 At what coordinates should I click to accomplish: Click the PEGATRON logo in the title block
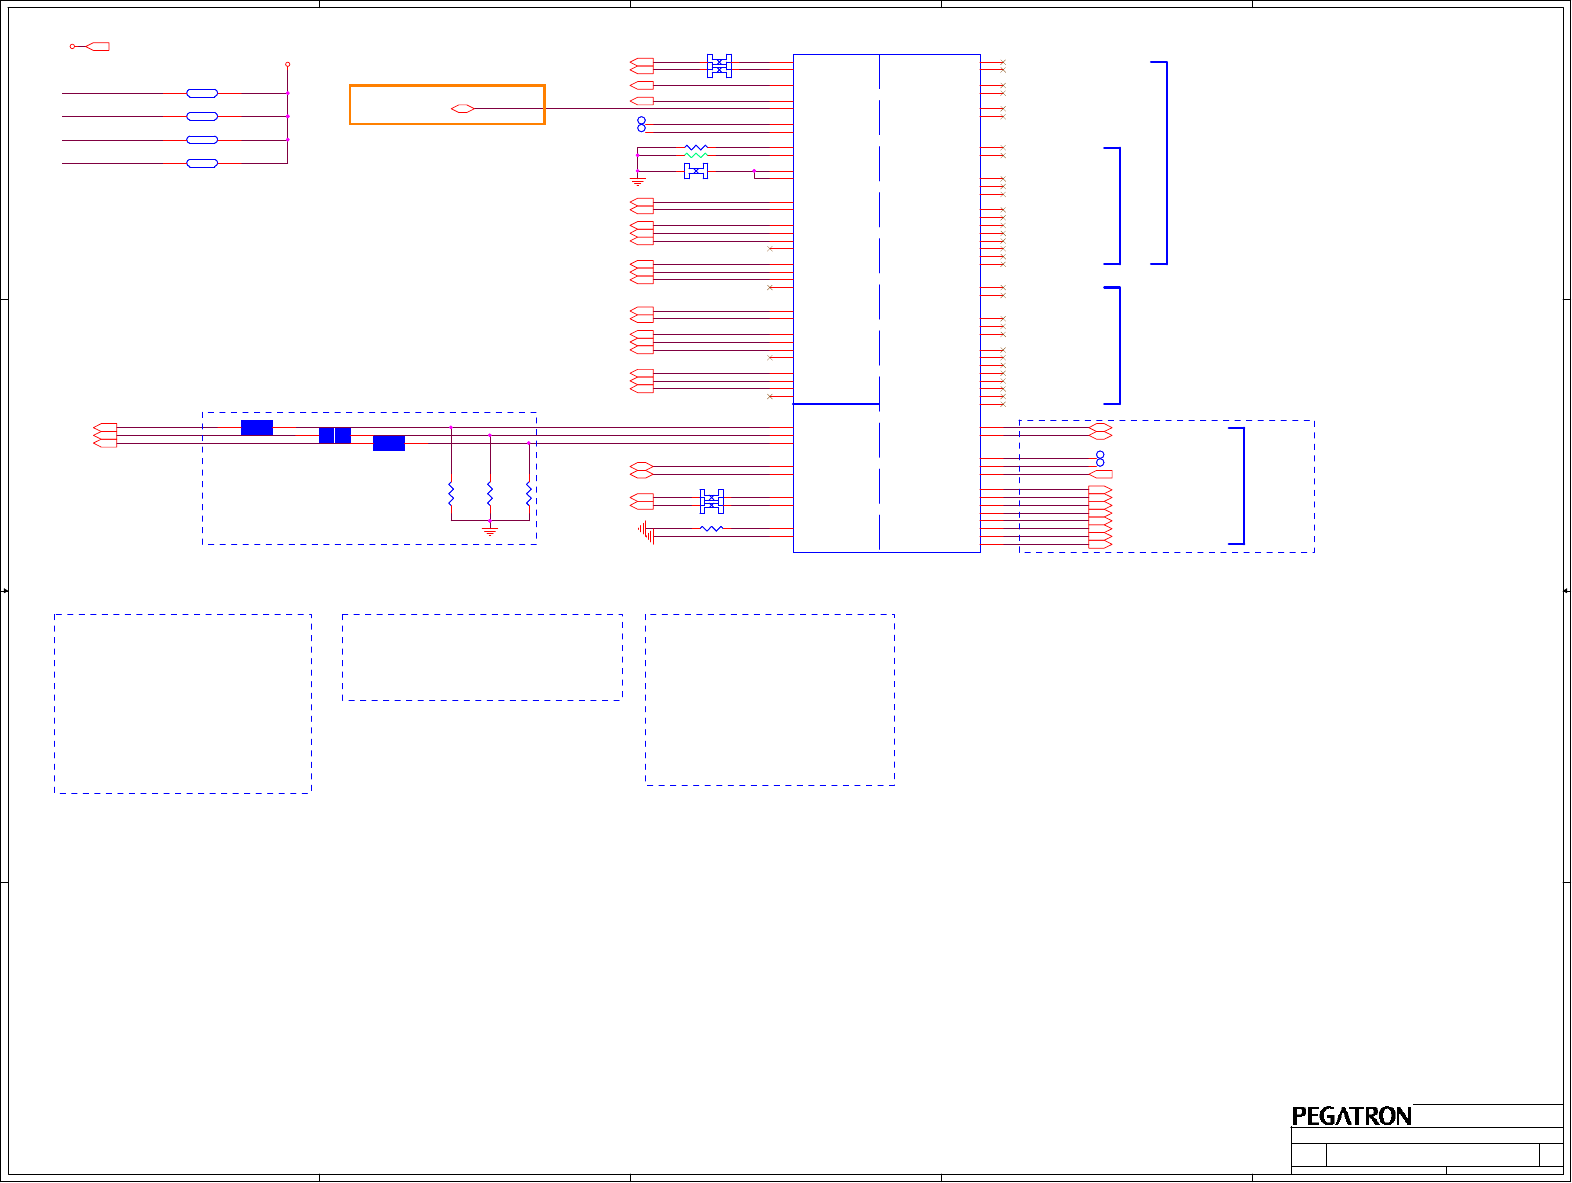[1351, 1116]
